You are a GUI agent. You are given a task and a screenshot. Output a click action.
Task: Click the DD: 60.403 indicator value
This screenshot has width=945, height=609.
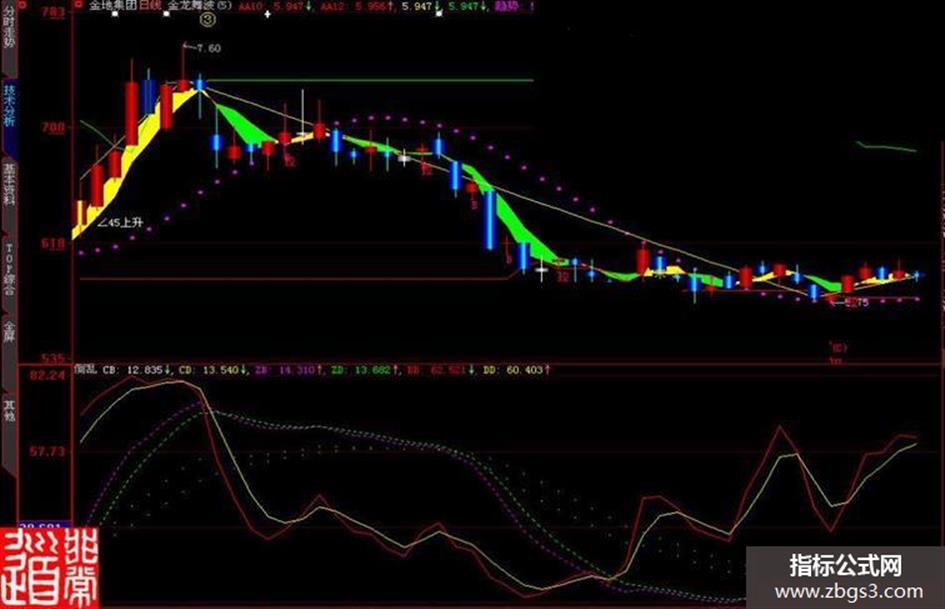pyautogui.click(x=516, y=370)
